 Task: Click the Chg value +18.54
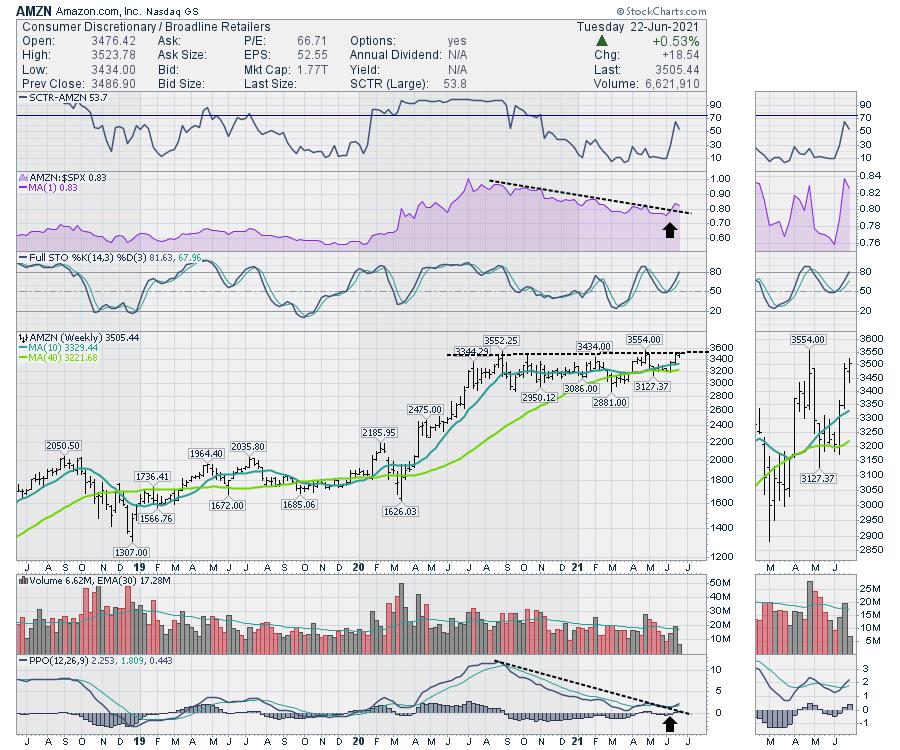[x=680, y=55]
